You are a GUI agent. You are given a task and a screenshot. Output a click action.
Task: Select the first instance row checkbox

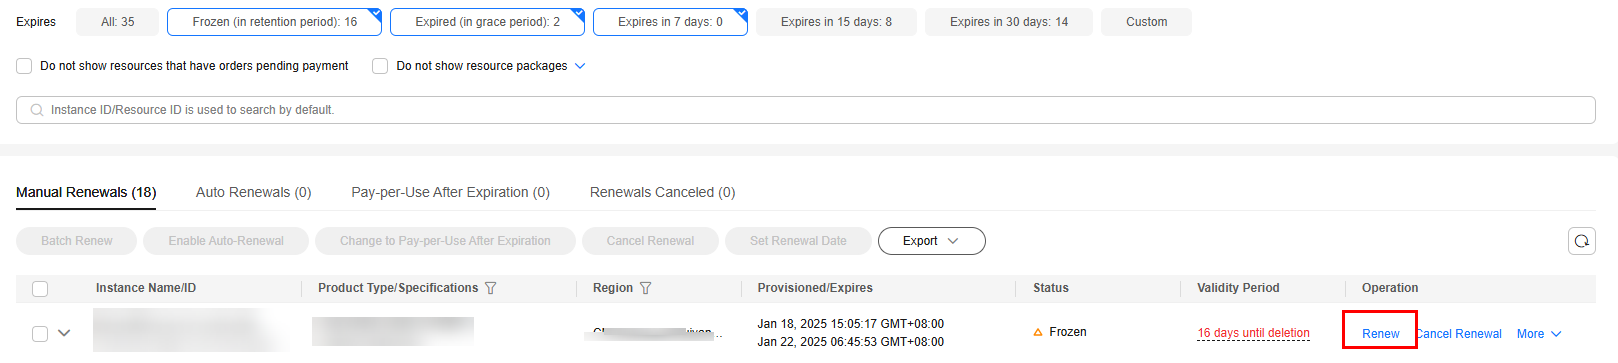click(40, 334)
